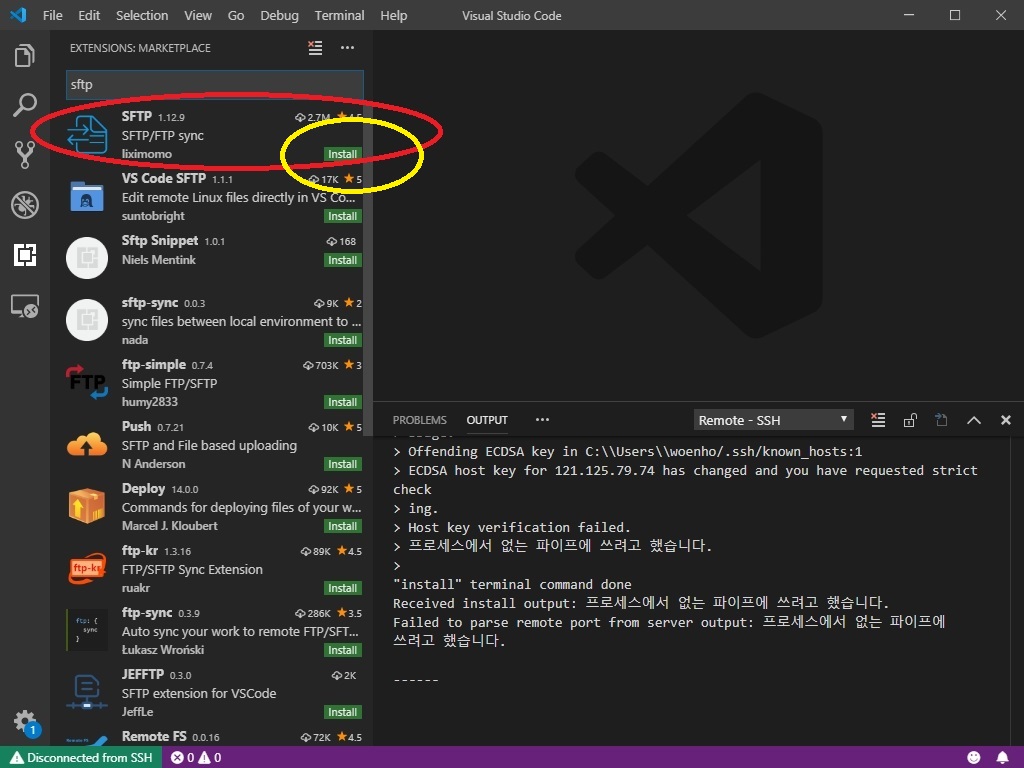The image size is (1024, 768).
Task: Switch to the OUTPUT tab
Action: 487,420
